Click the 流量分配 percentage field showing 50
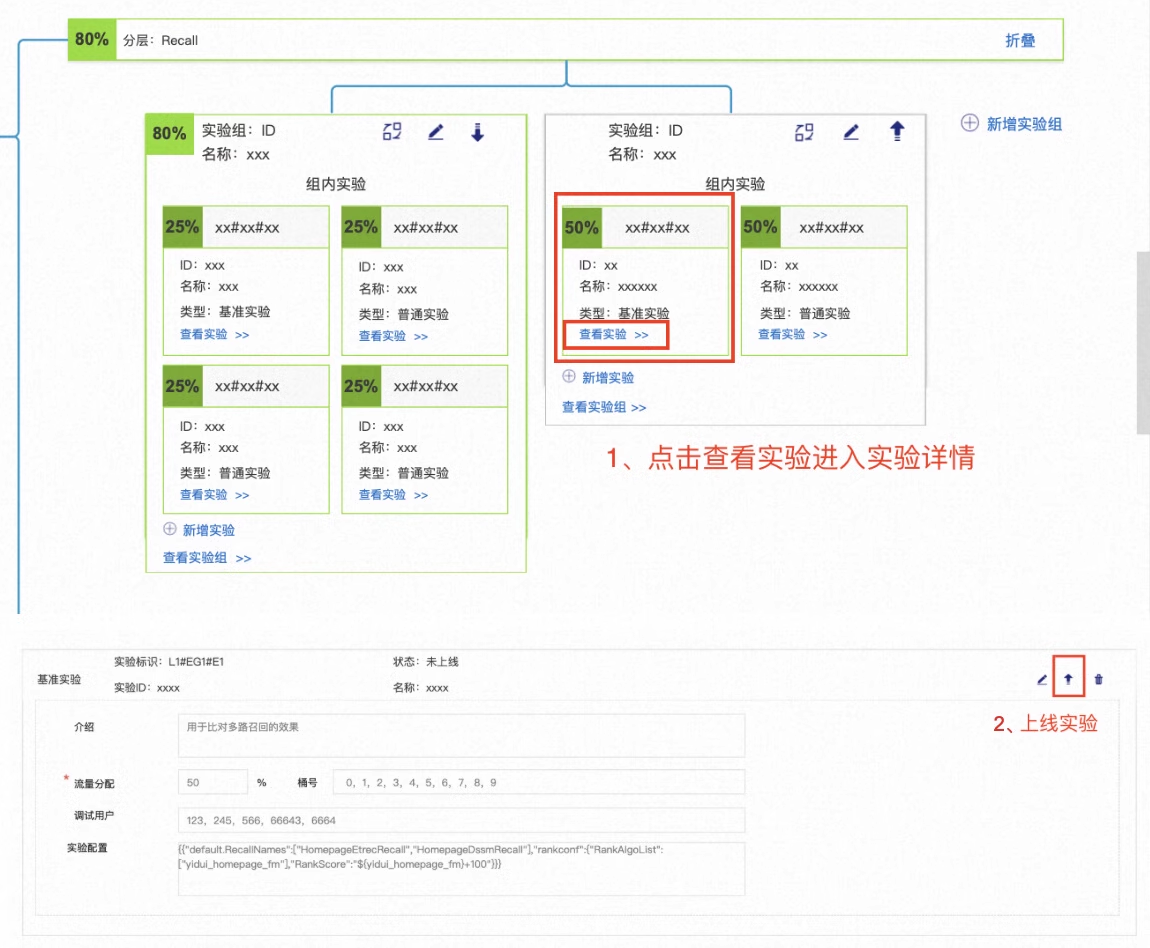This screenshot has height=948, width=1150. click(x=213, y=782)
